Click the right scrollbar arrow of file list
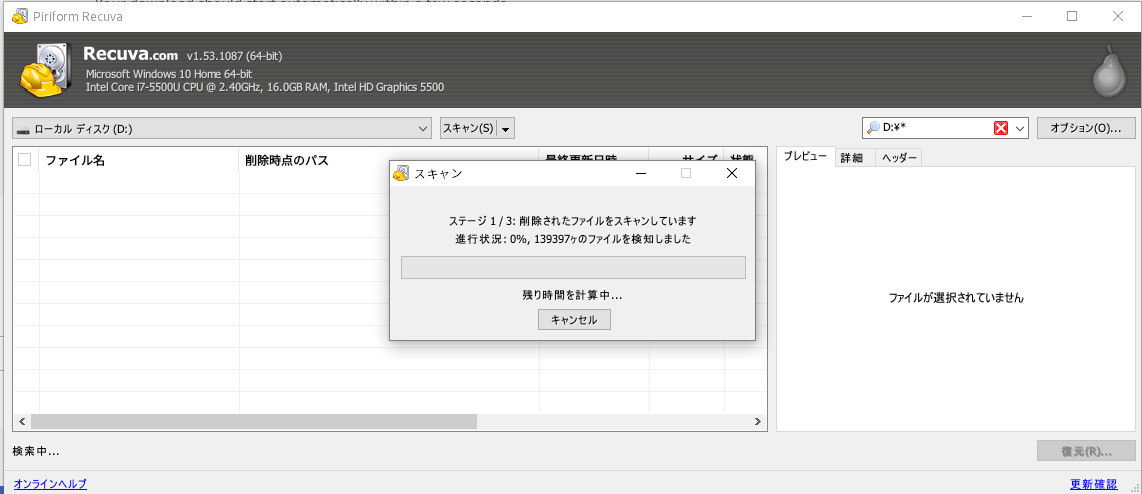This screenshot has width=1142, height=494. pyautogui.click(x=758, y=421)
